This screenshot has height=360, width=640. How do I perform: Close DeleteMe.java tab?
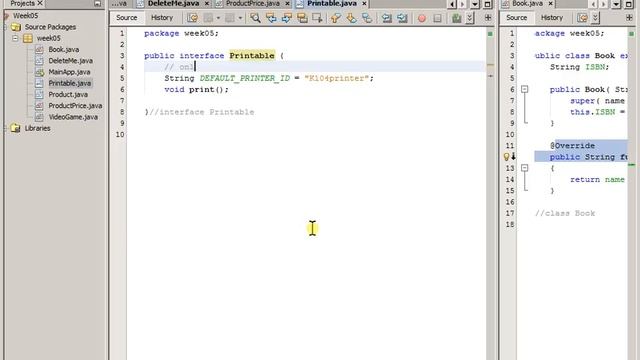pyautogui.click(x=207, y=4)
